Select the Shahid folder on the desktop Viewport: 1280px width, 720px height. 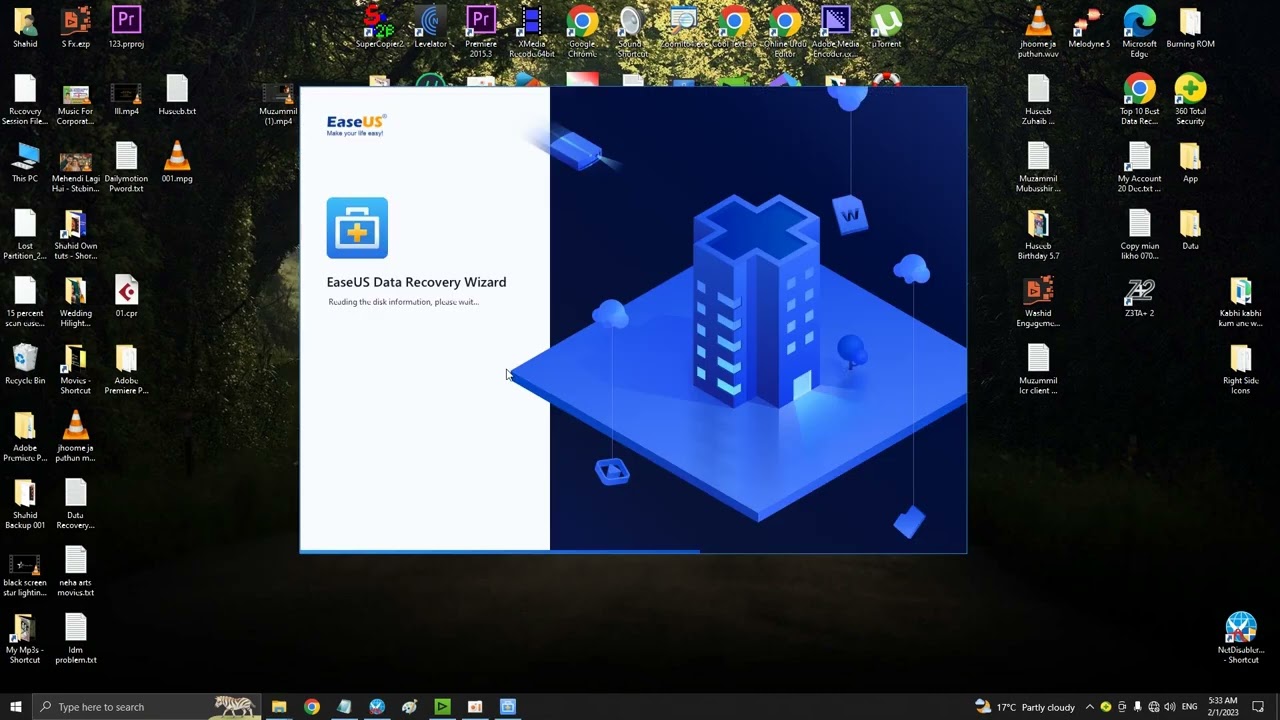25,27
